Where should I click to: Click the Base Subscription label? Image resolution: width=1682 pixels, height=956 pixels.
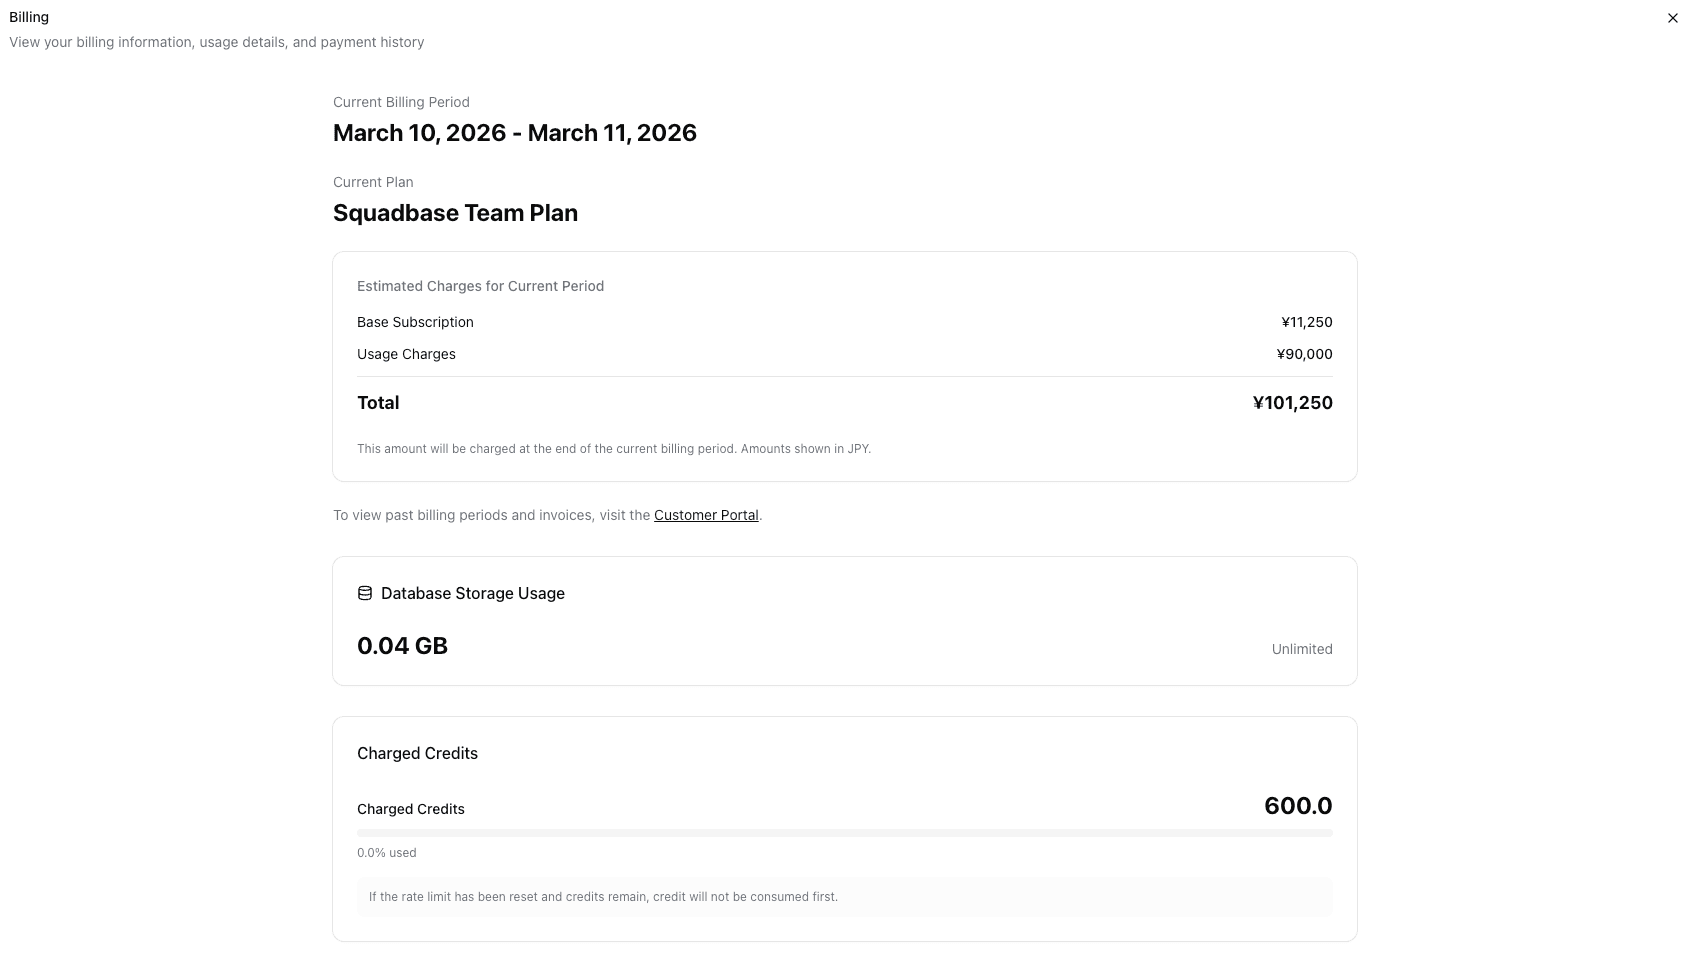point(415,322)
